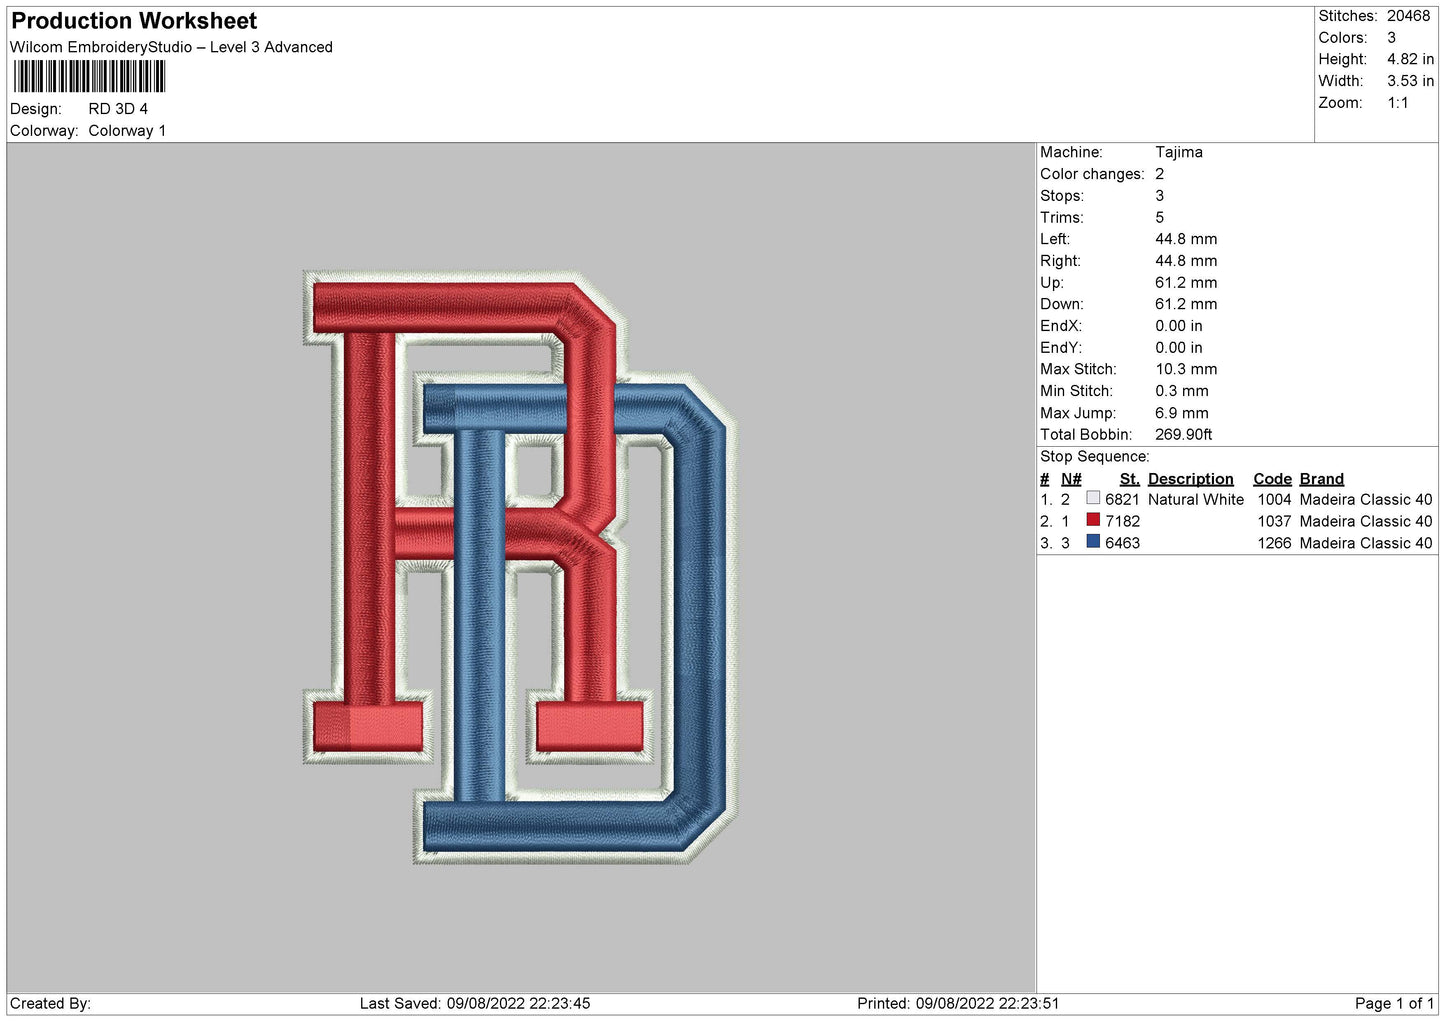The width and height of the screenshot is (1445, 1021).
Task: Click the Left value 44.8 mm
Action: [1186, 239]
